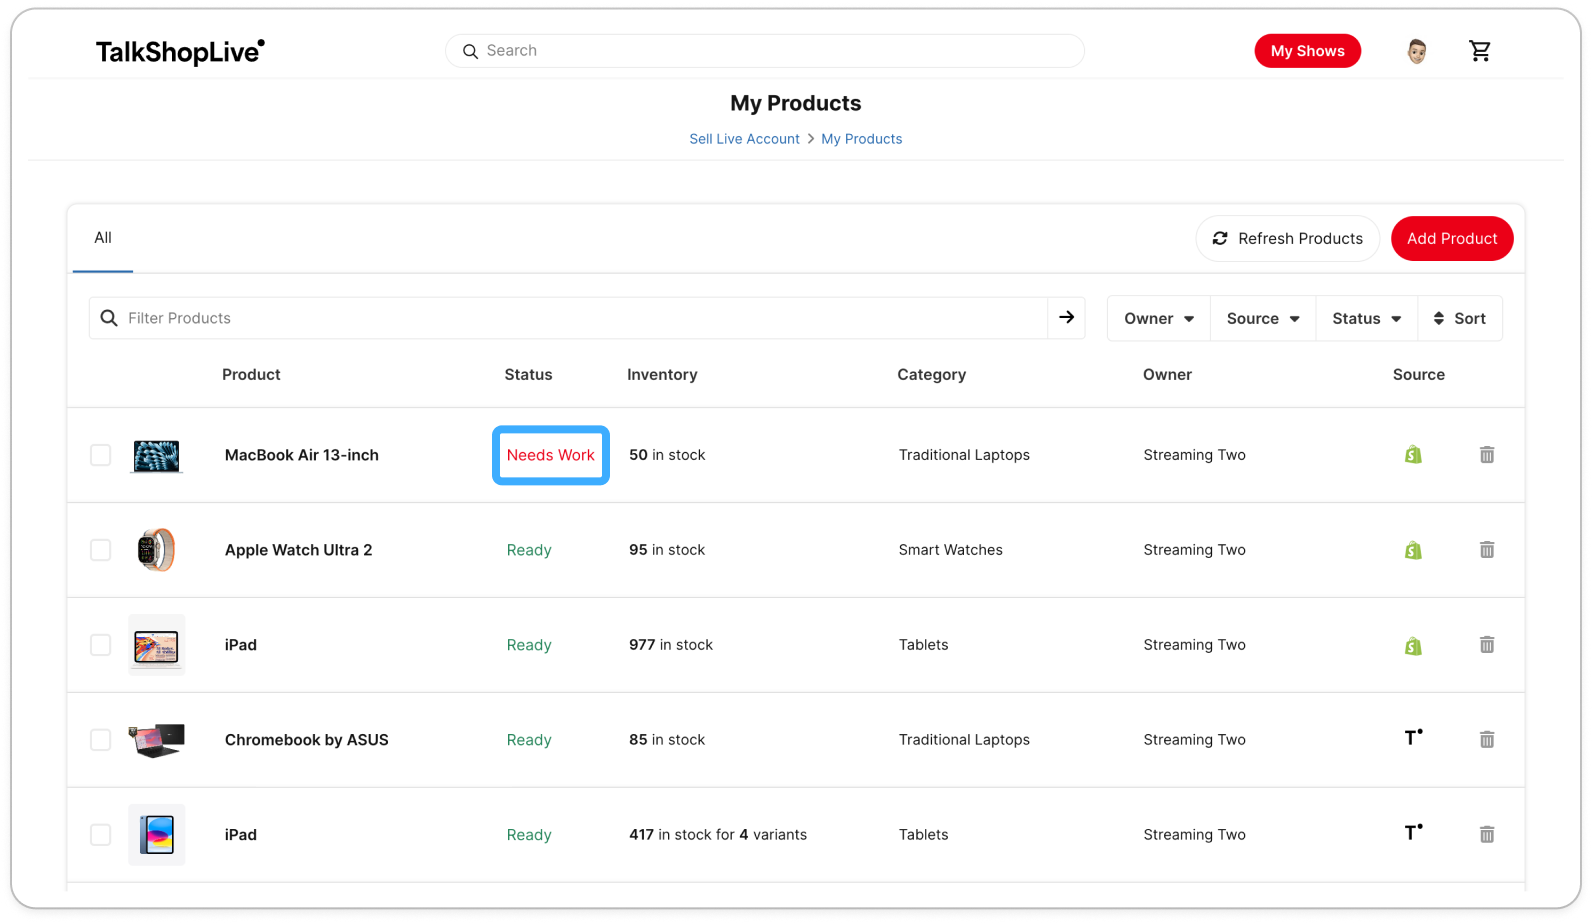Image resolution: width=1592 pixels, height=923 pixels.
Task: Delete the iPad with 4 variants
Action: click(x=1487, y=834)
